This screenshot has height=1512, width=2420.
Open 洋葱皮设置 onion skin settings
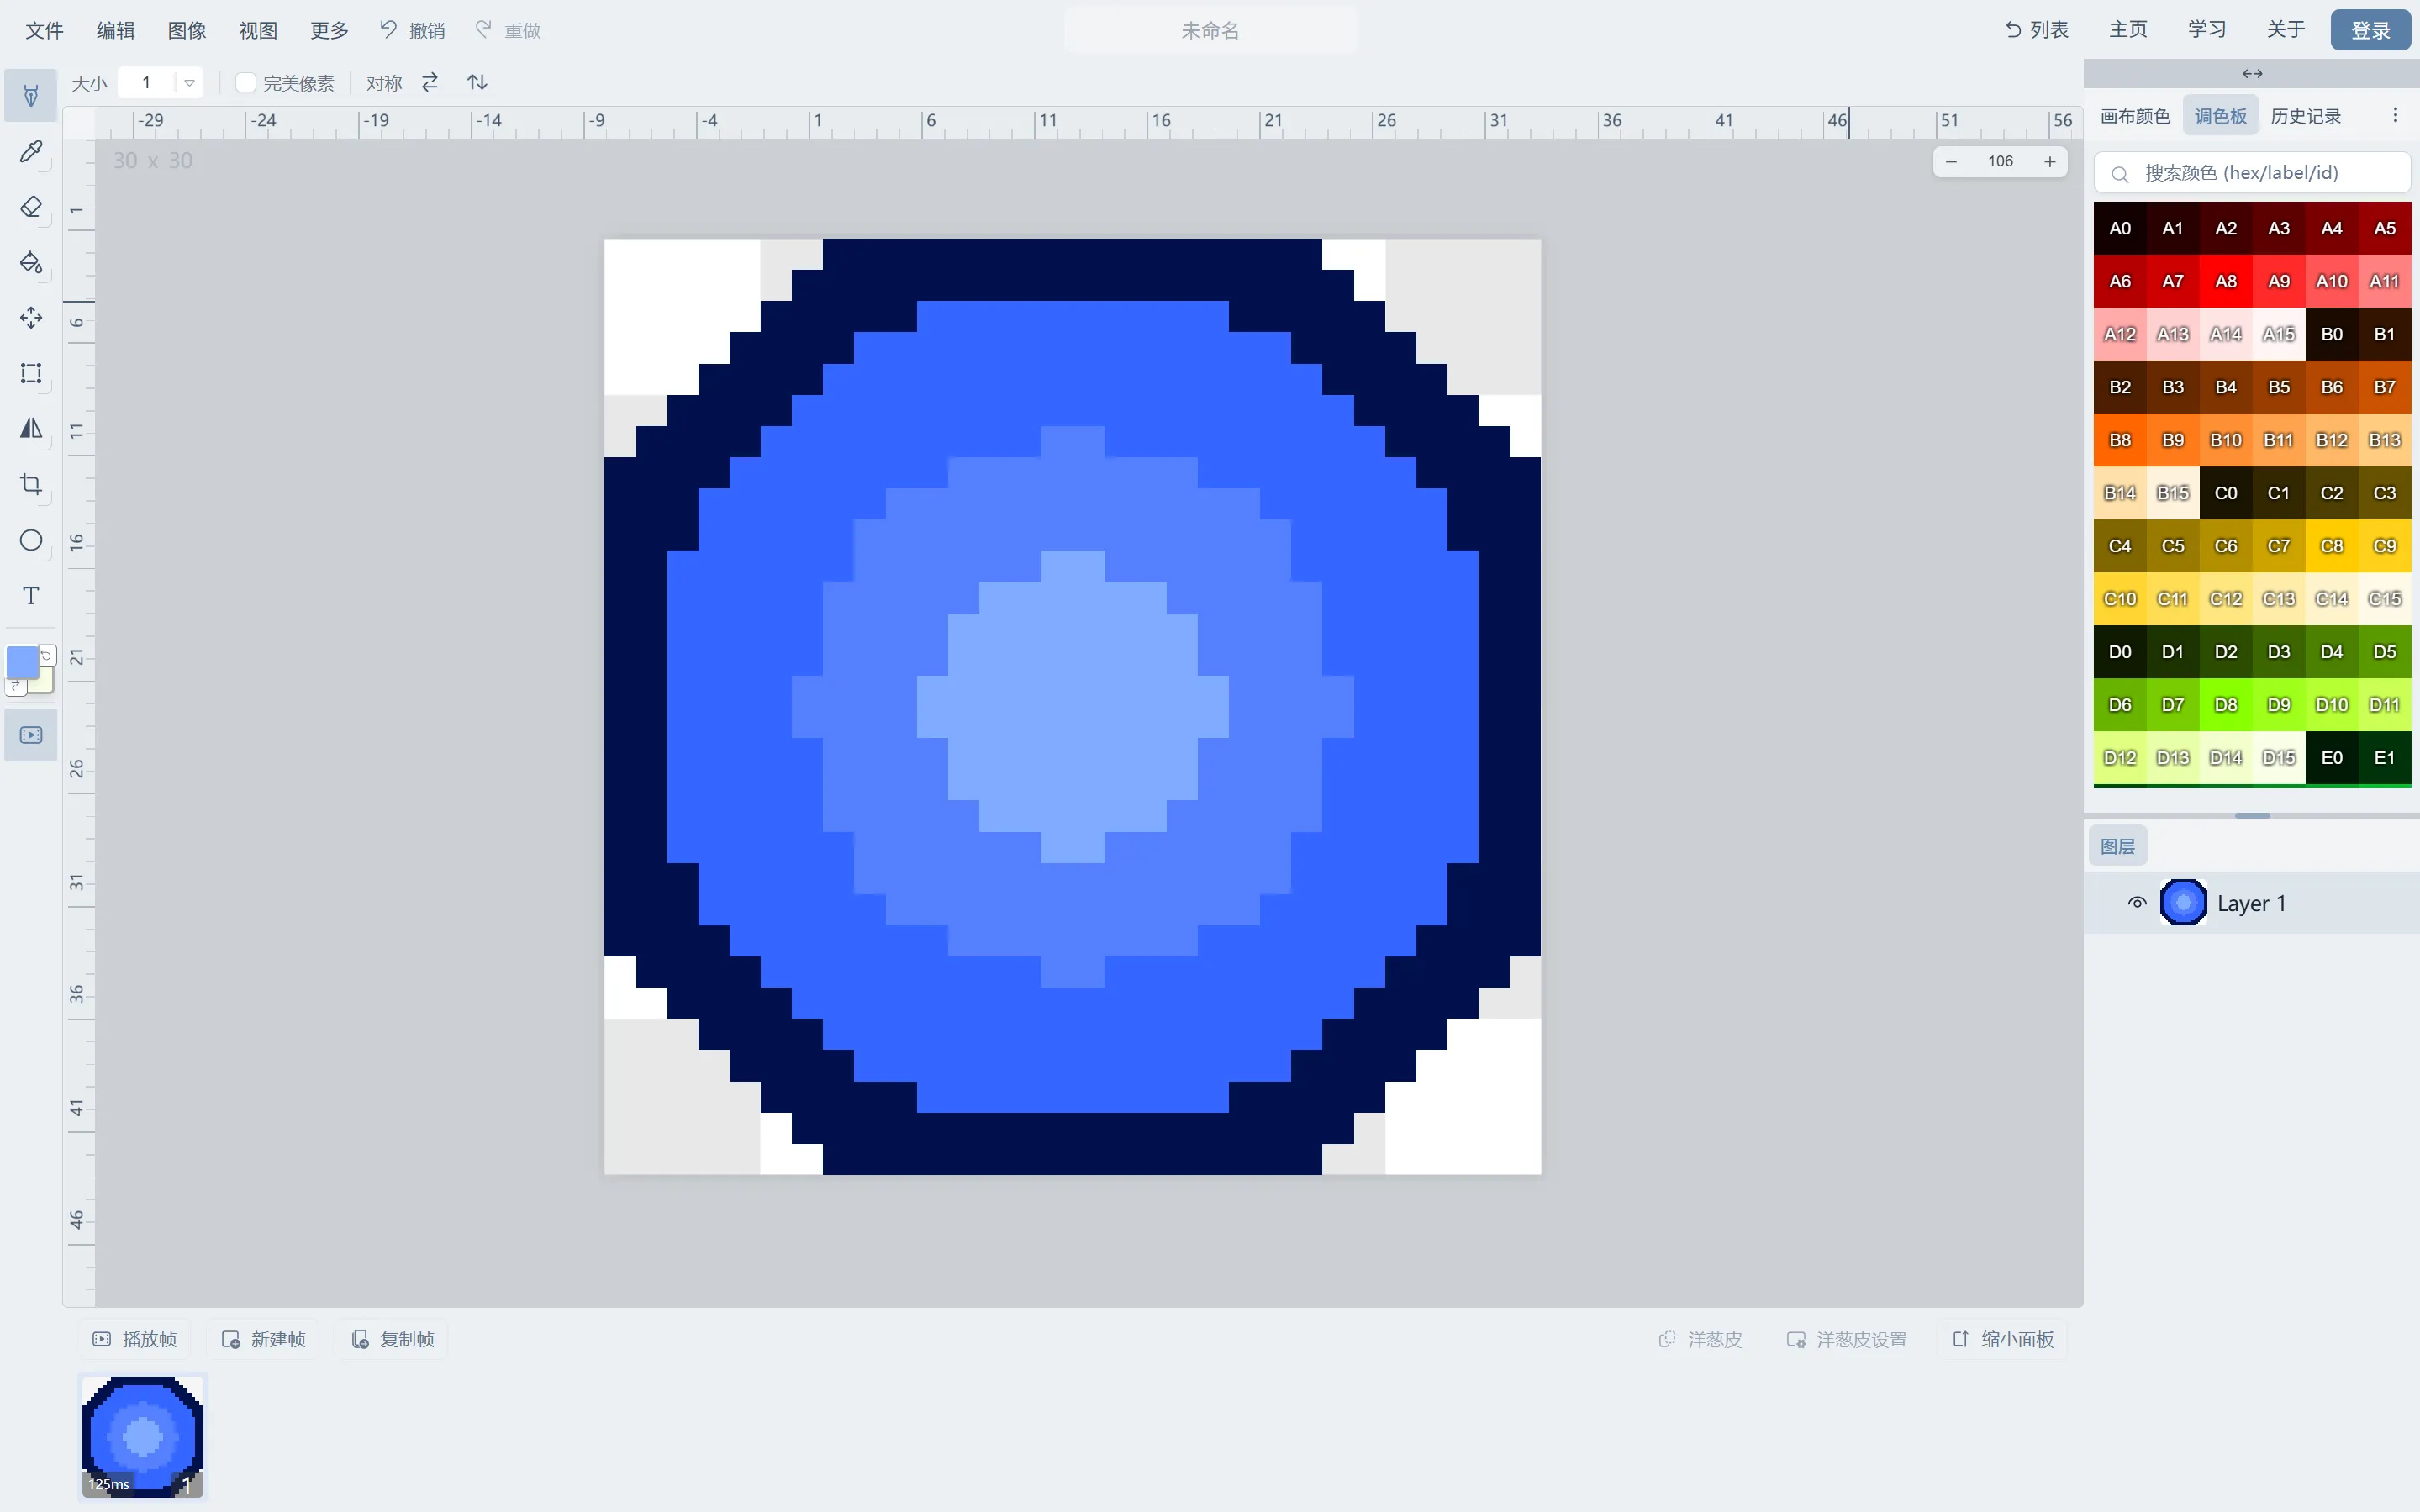1847,1339
